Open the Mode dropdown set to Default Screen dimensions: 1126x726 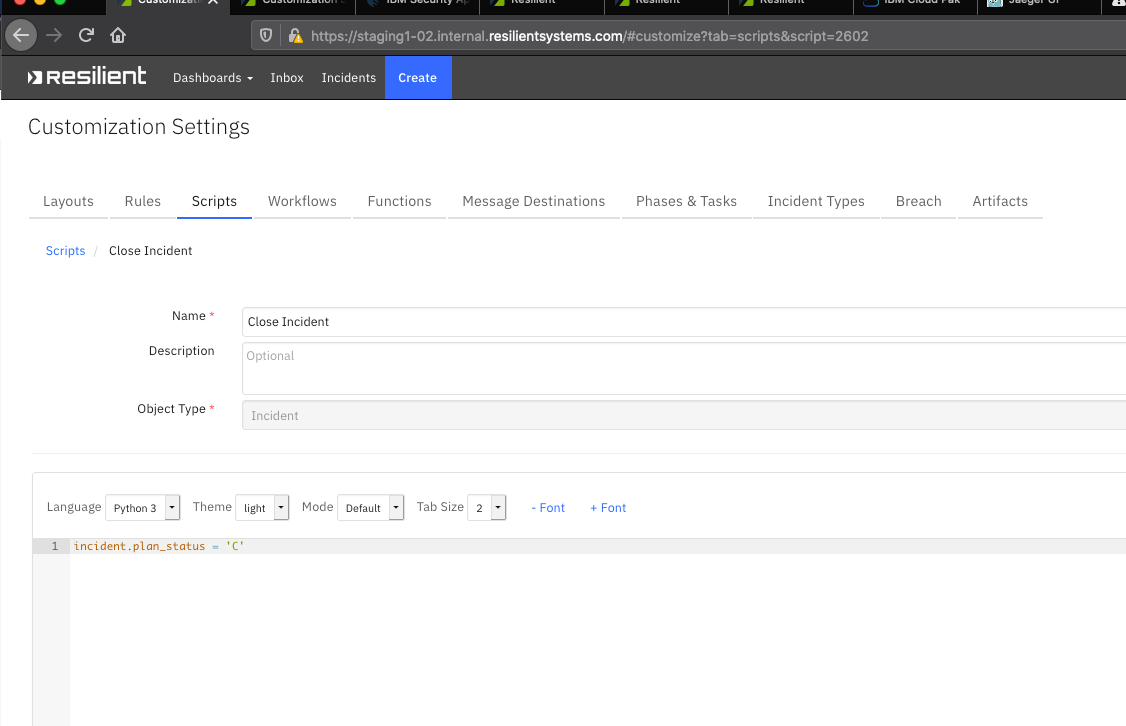371,508
